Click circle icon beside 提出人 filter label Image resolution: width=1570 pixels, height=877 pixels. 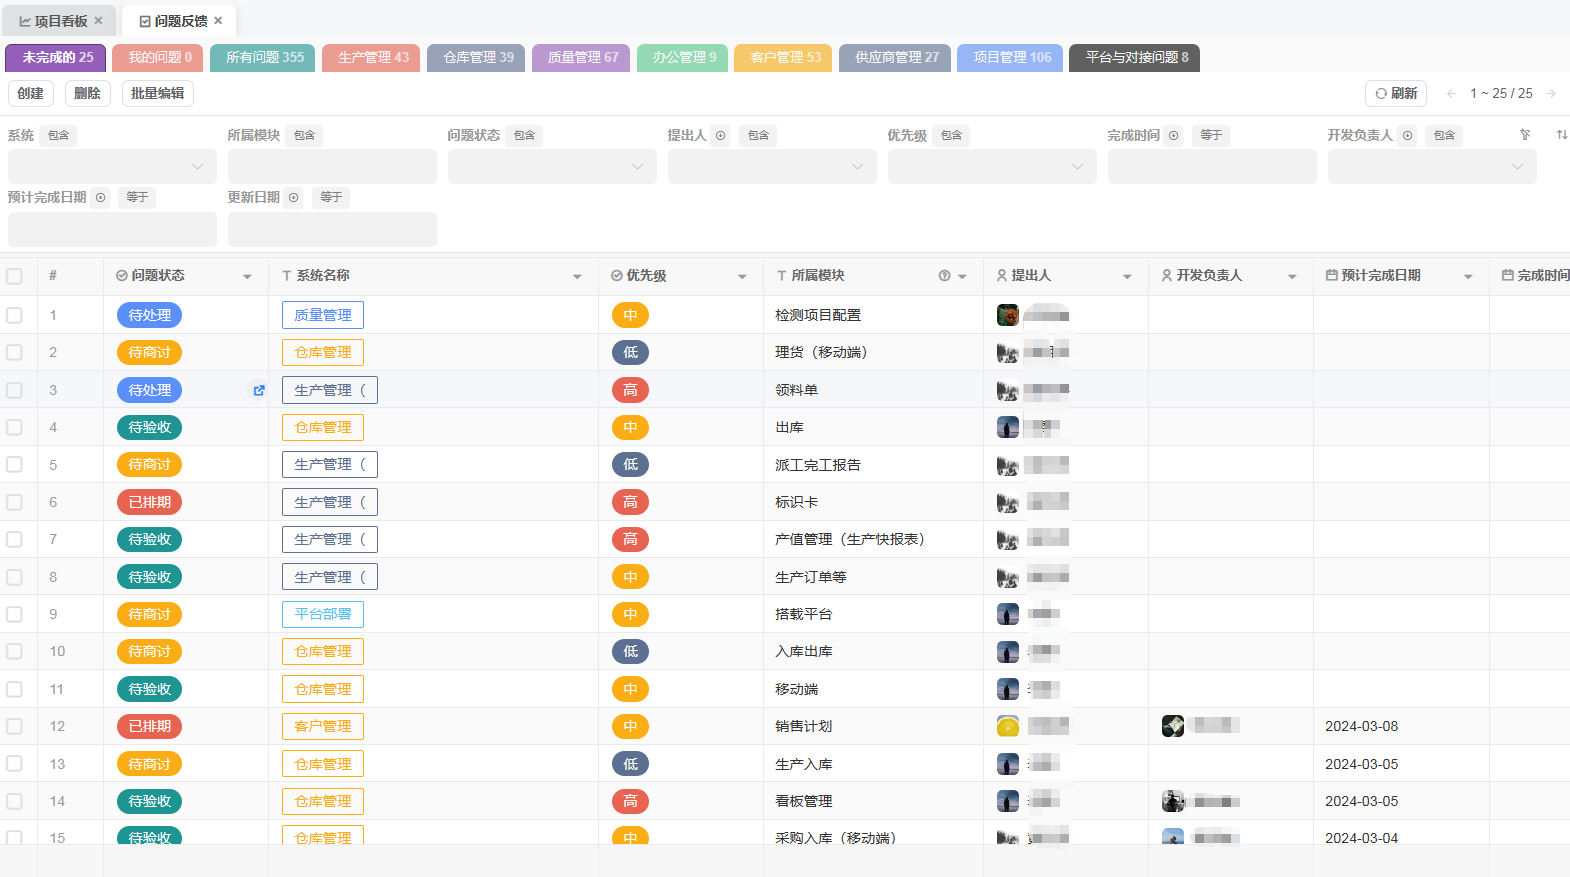pyautogui.click(x=720, y=136)
